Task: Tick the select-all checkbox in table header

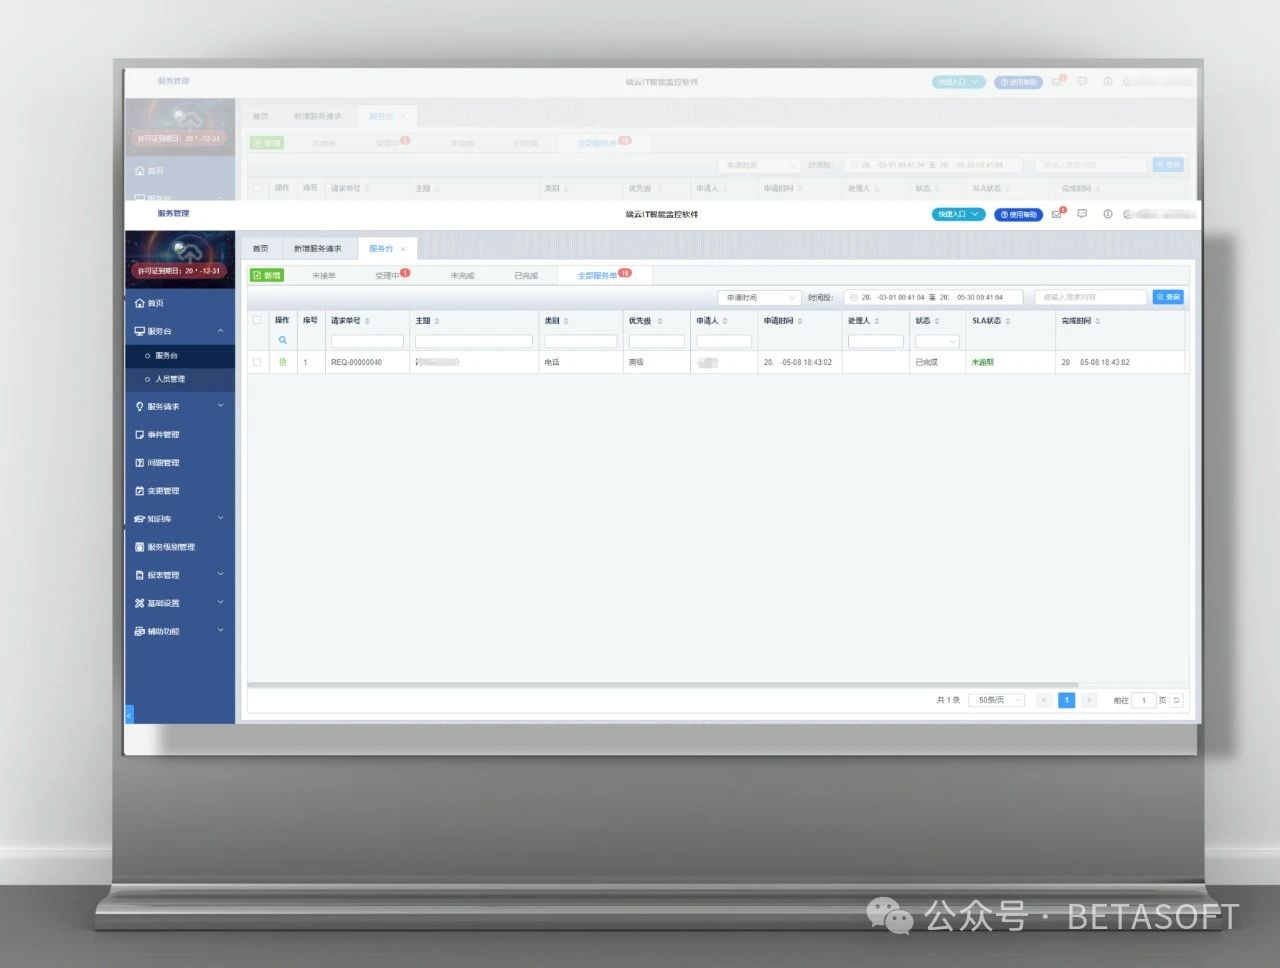Action: 257,321
